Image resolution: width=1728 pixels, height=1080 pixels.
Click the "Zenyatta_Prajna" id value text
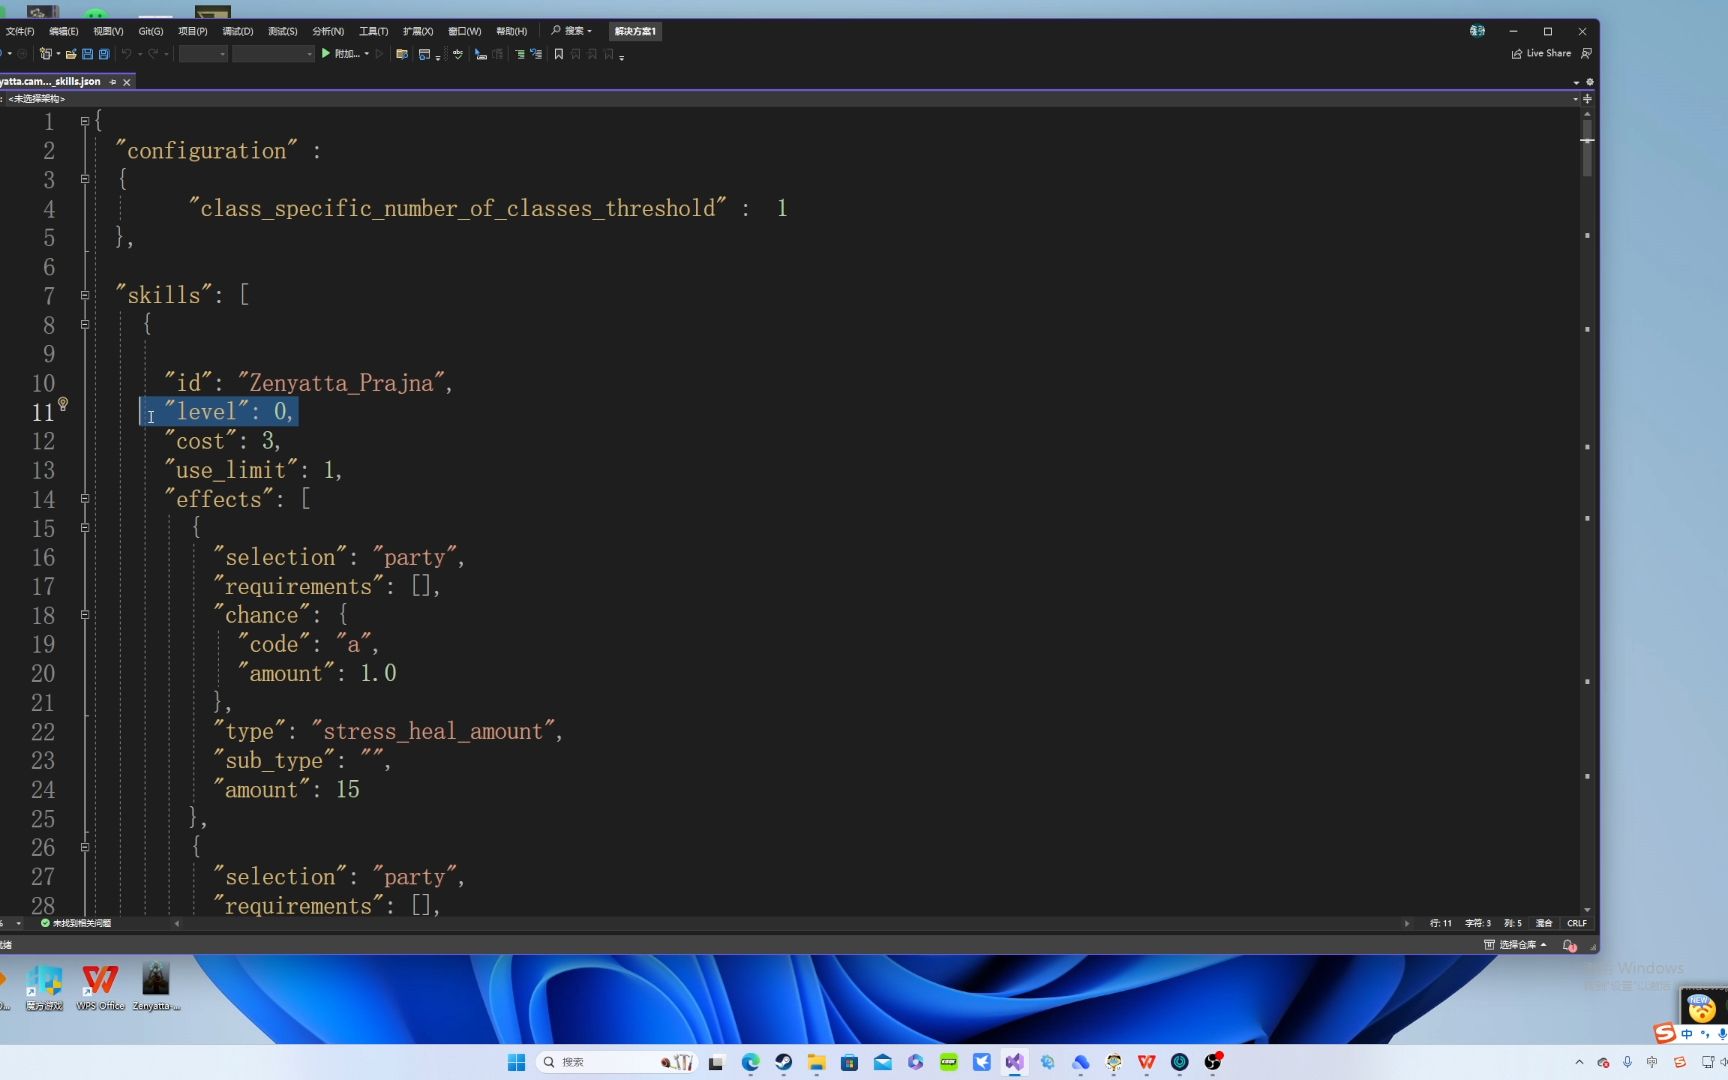[x=342, y=383]
